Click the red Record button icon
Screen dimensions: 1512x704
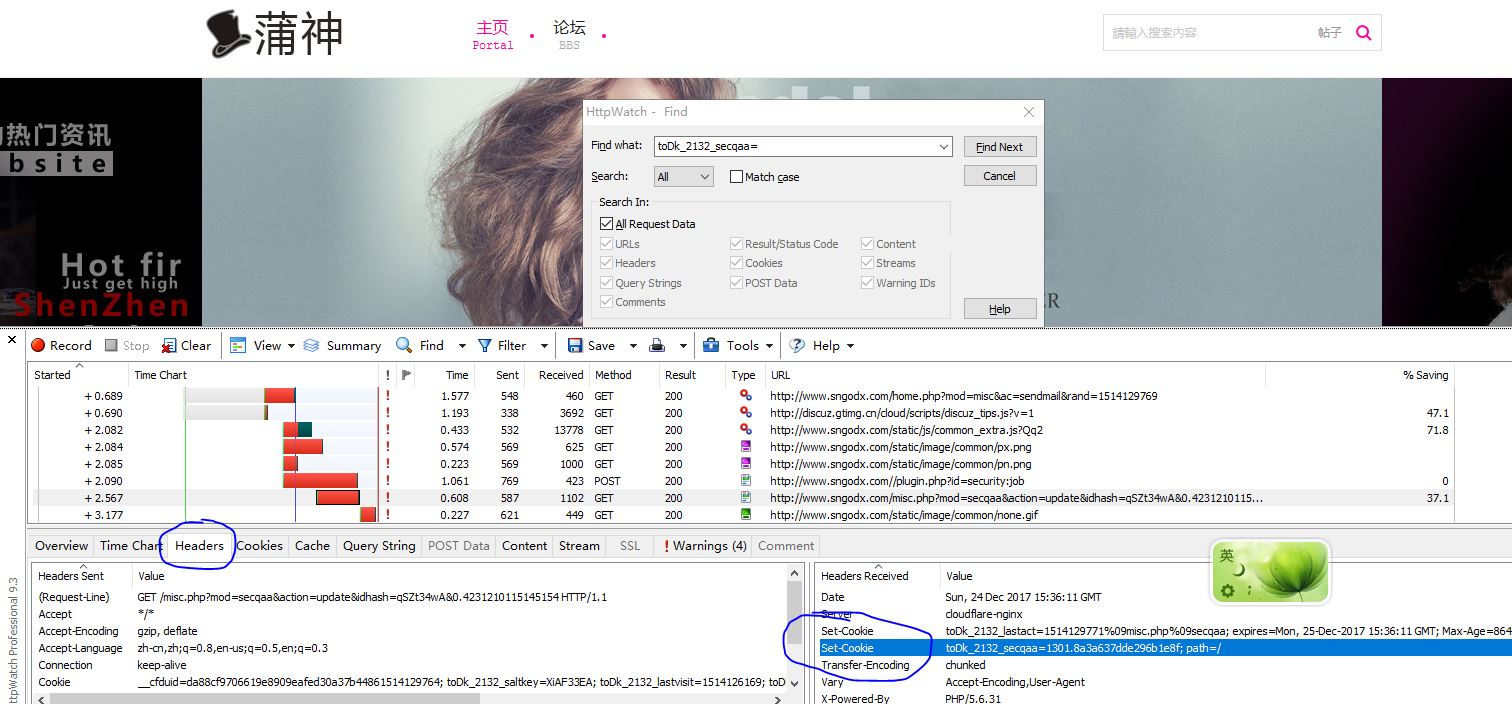tap(39, 346)
